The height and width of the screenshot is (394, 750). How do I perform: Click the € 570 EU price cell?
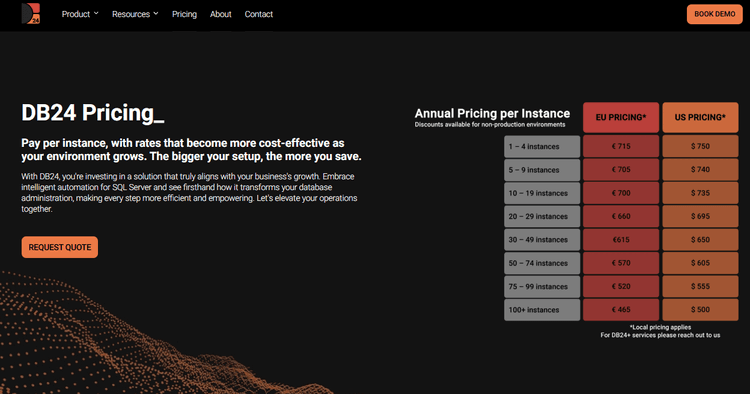(621, 263)
